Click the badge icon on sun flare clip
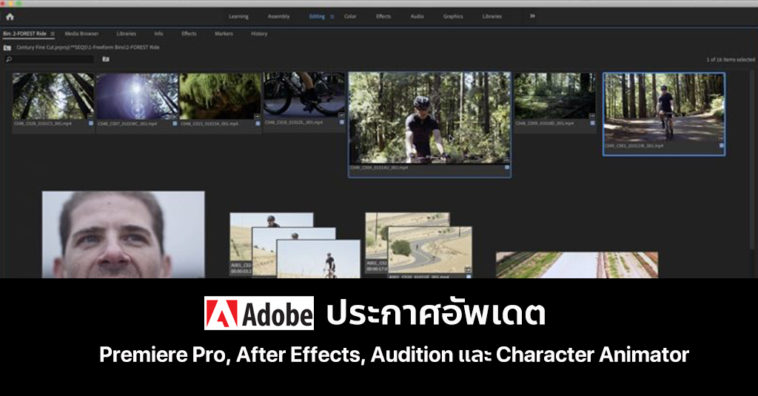Viewport: 758px width, 396px height. [175, 123]
